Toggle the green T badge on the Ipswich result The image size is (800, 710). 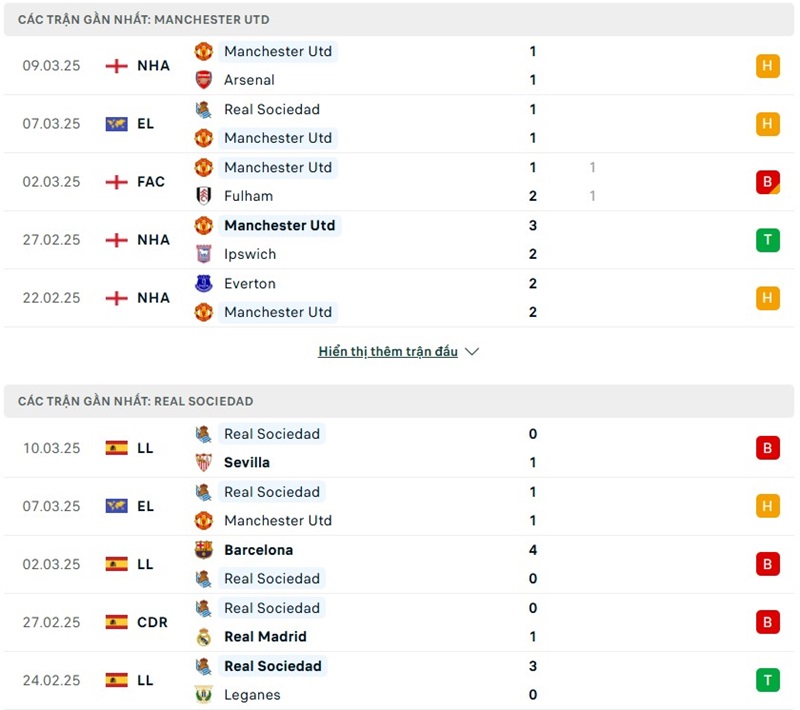768,239
